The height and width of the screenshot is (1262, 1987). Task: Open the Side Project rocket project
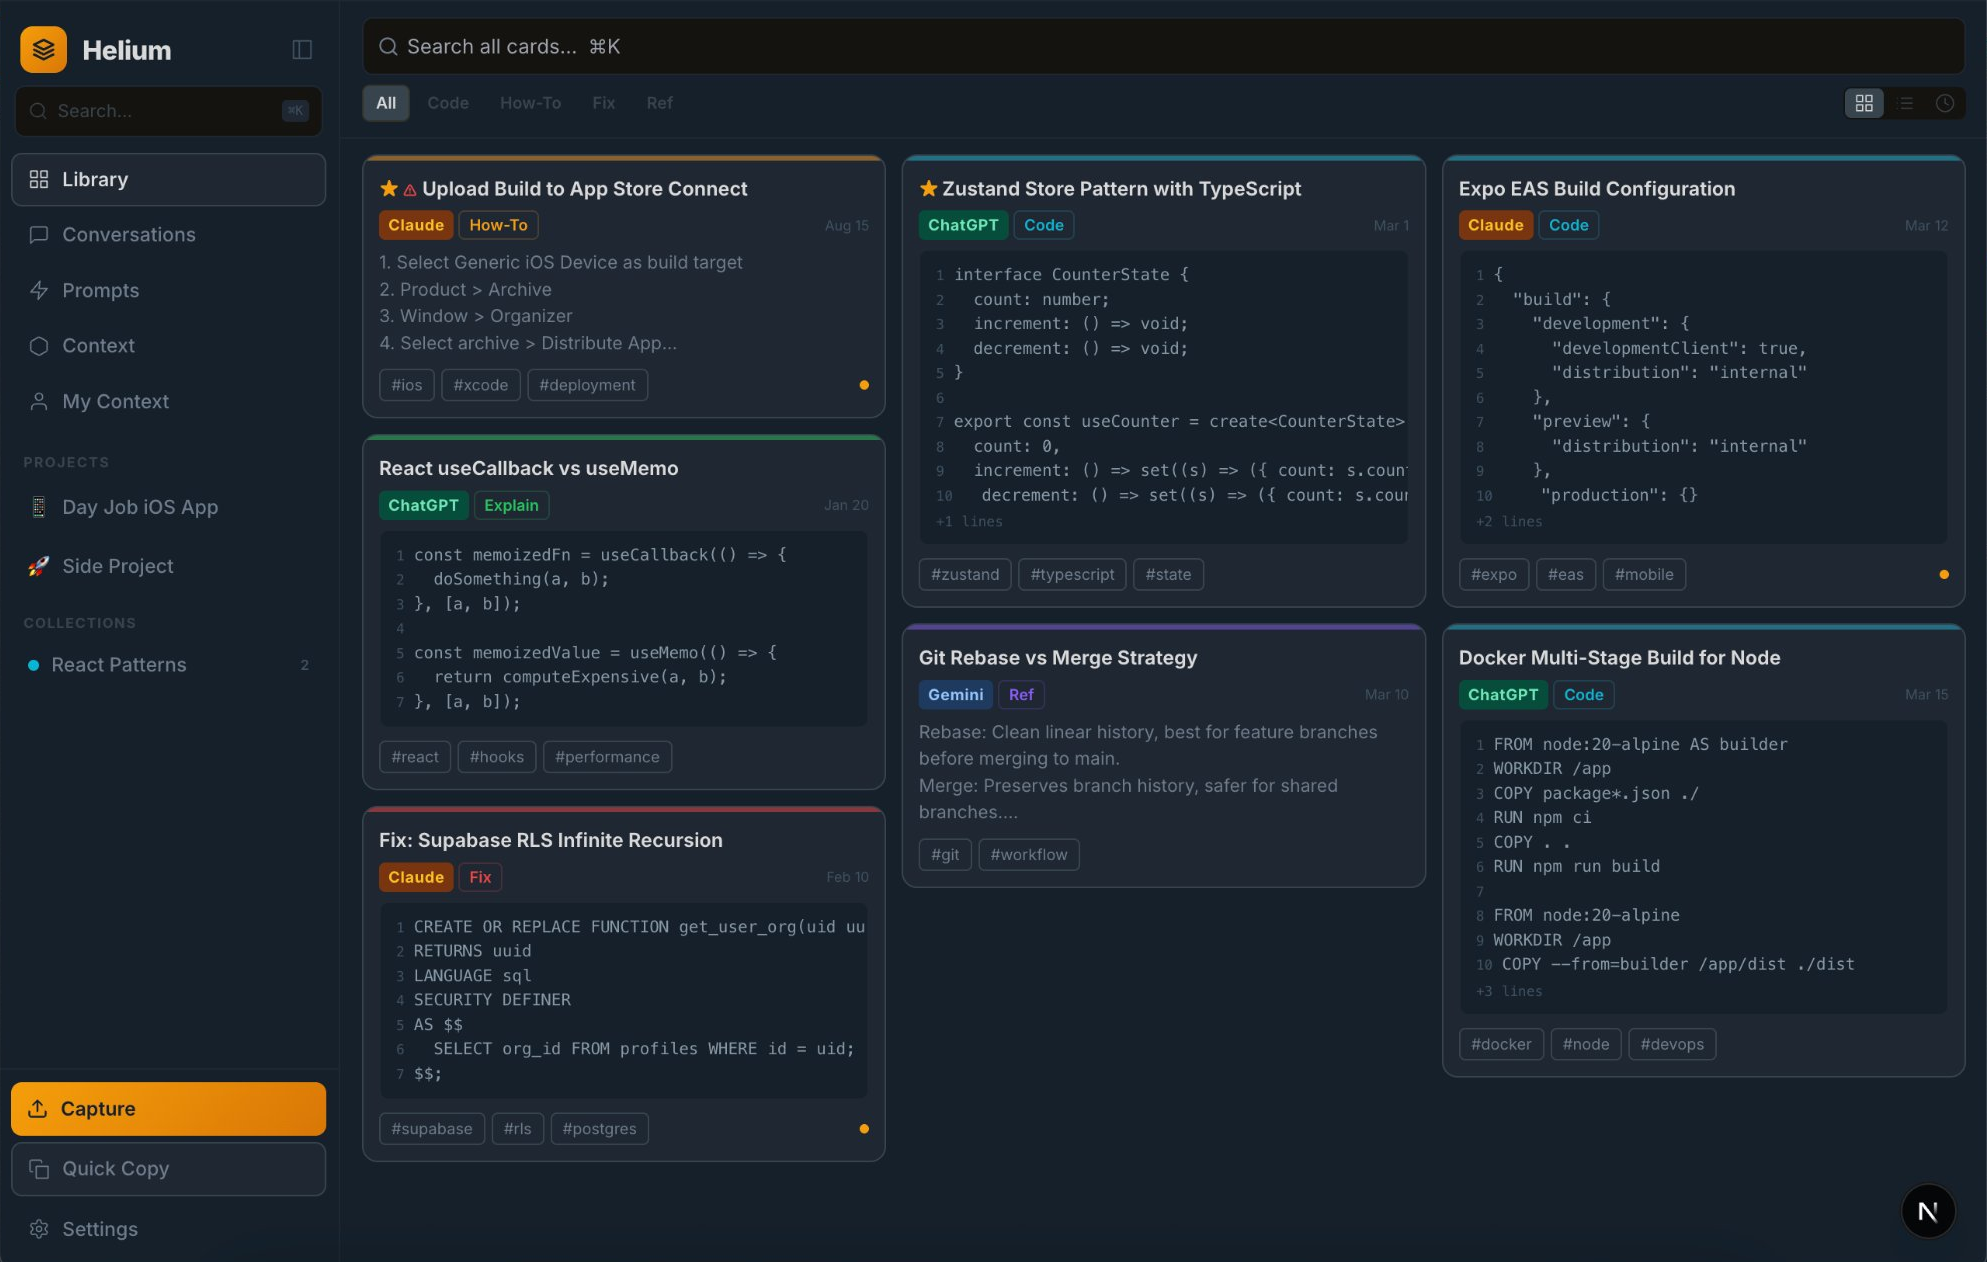117,566
